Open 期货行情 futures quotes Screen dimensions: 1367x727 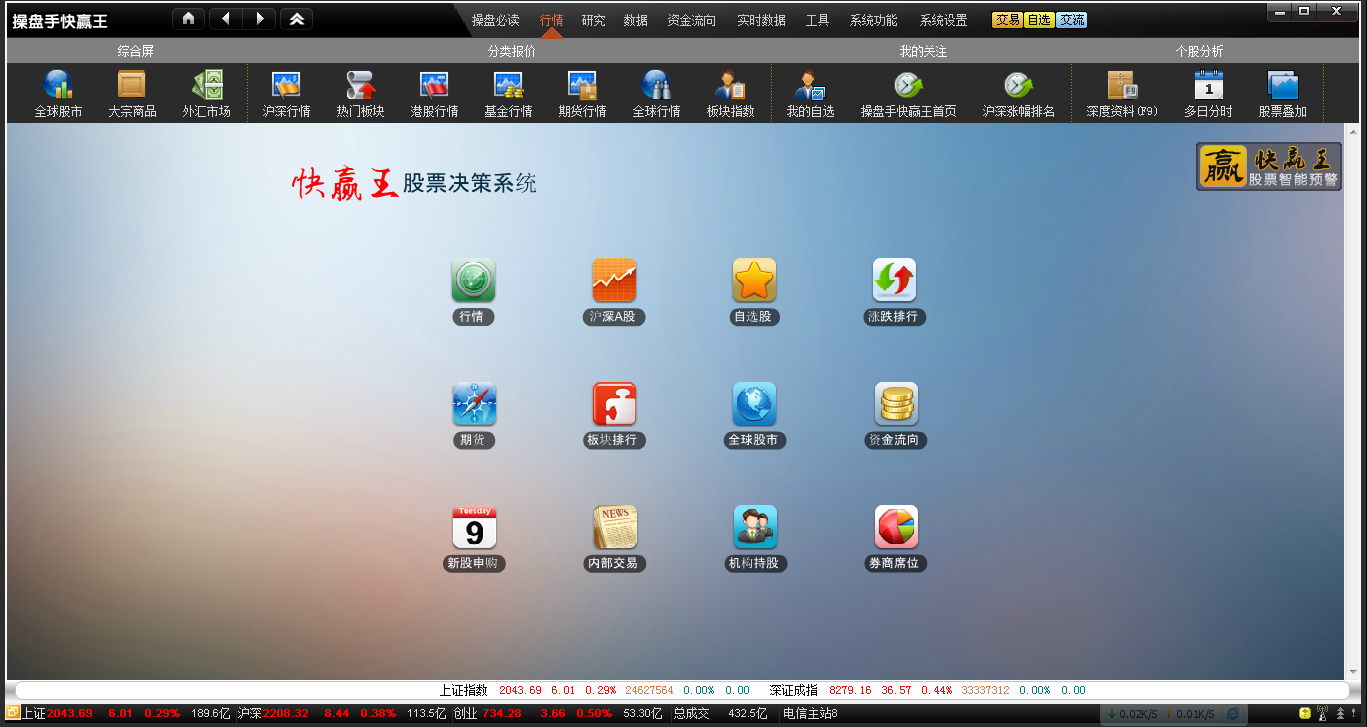[582, 94]
